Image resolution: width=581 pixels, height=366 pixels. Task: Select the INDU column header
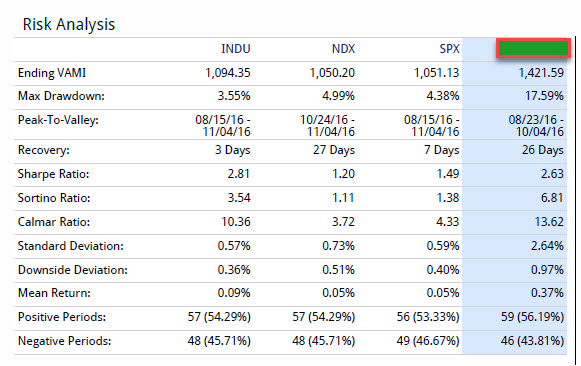coord(236,49)
